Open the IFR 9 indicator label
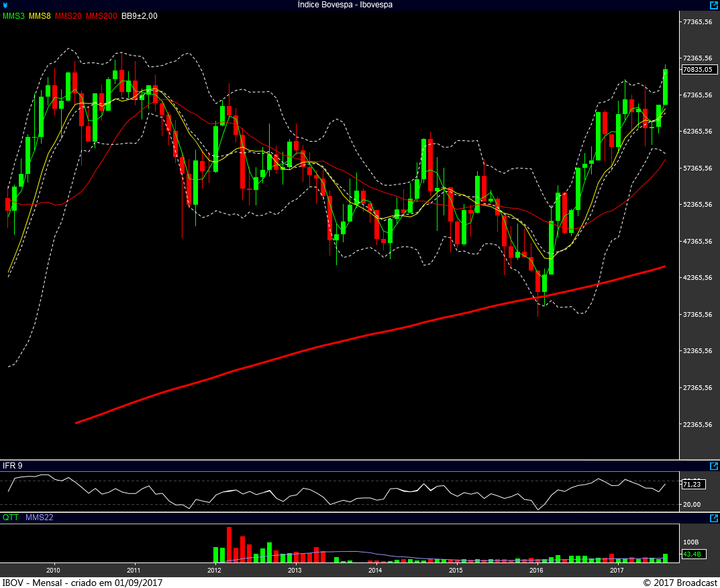Image resolution: width=720 pixels, height=588 pixels. click(12, 466)
